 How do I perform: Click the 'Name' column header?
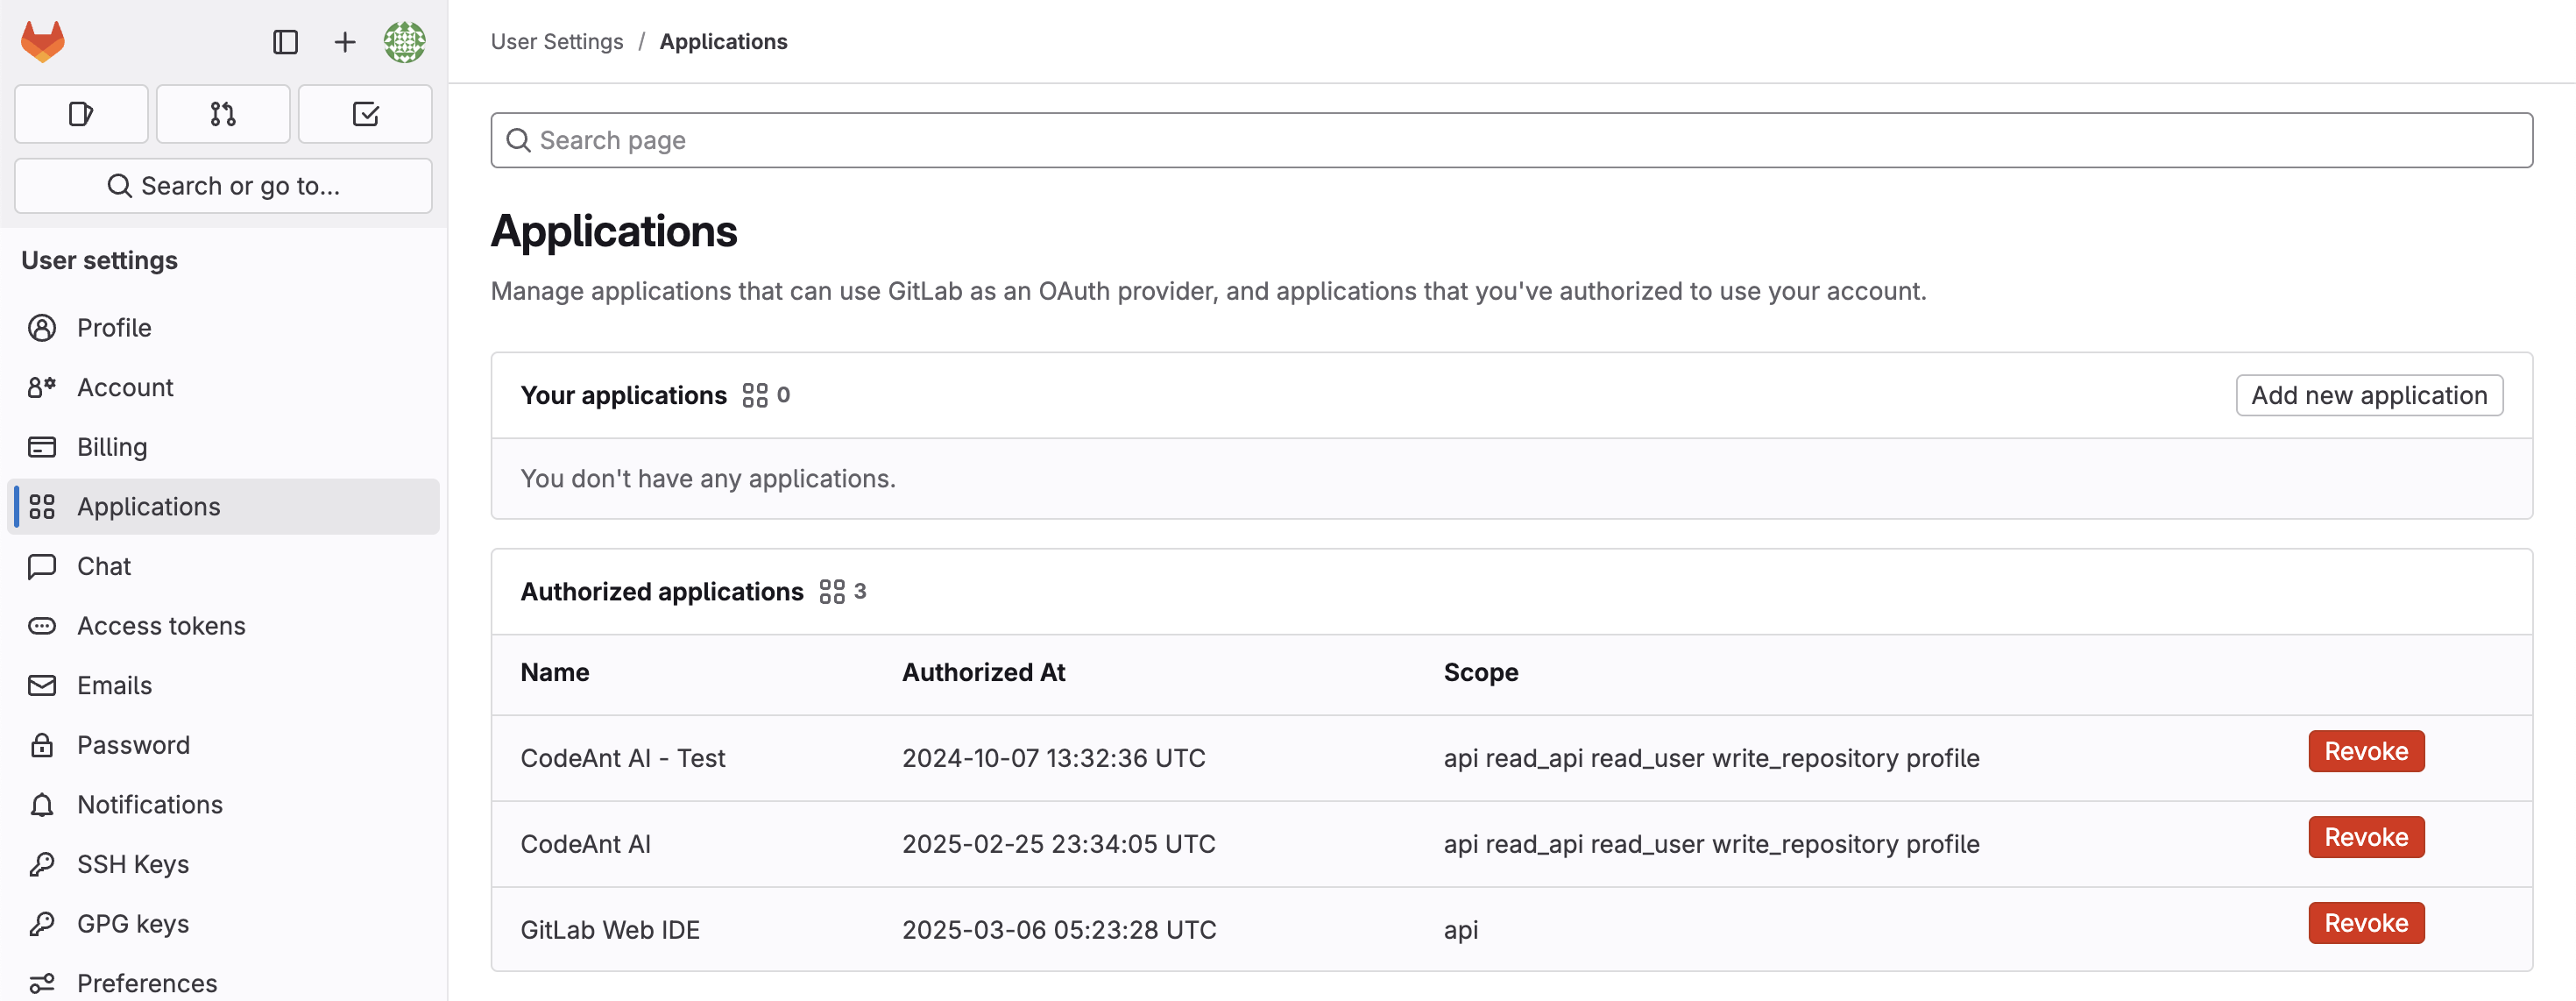tap(555, 673)
